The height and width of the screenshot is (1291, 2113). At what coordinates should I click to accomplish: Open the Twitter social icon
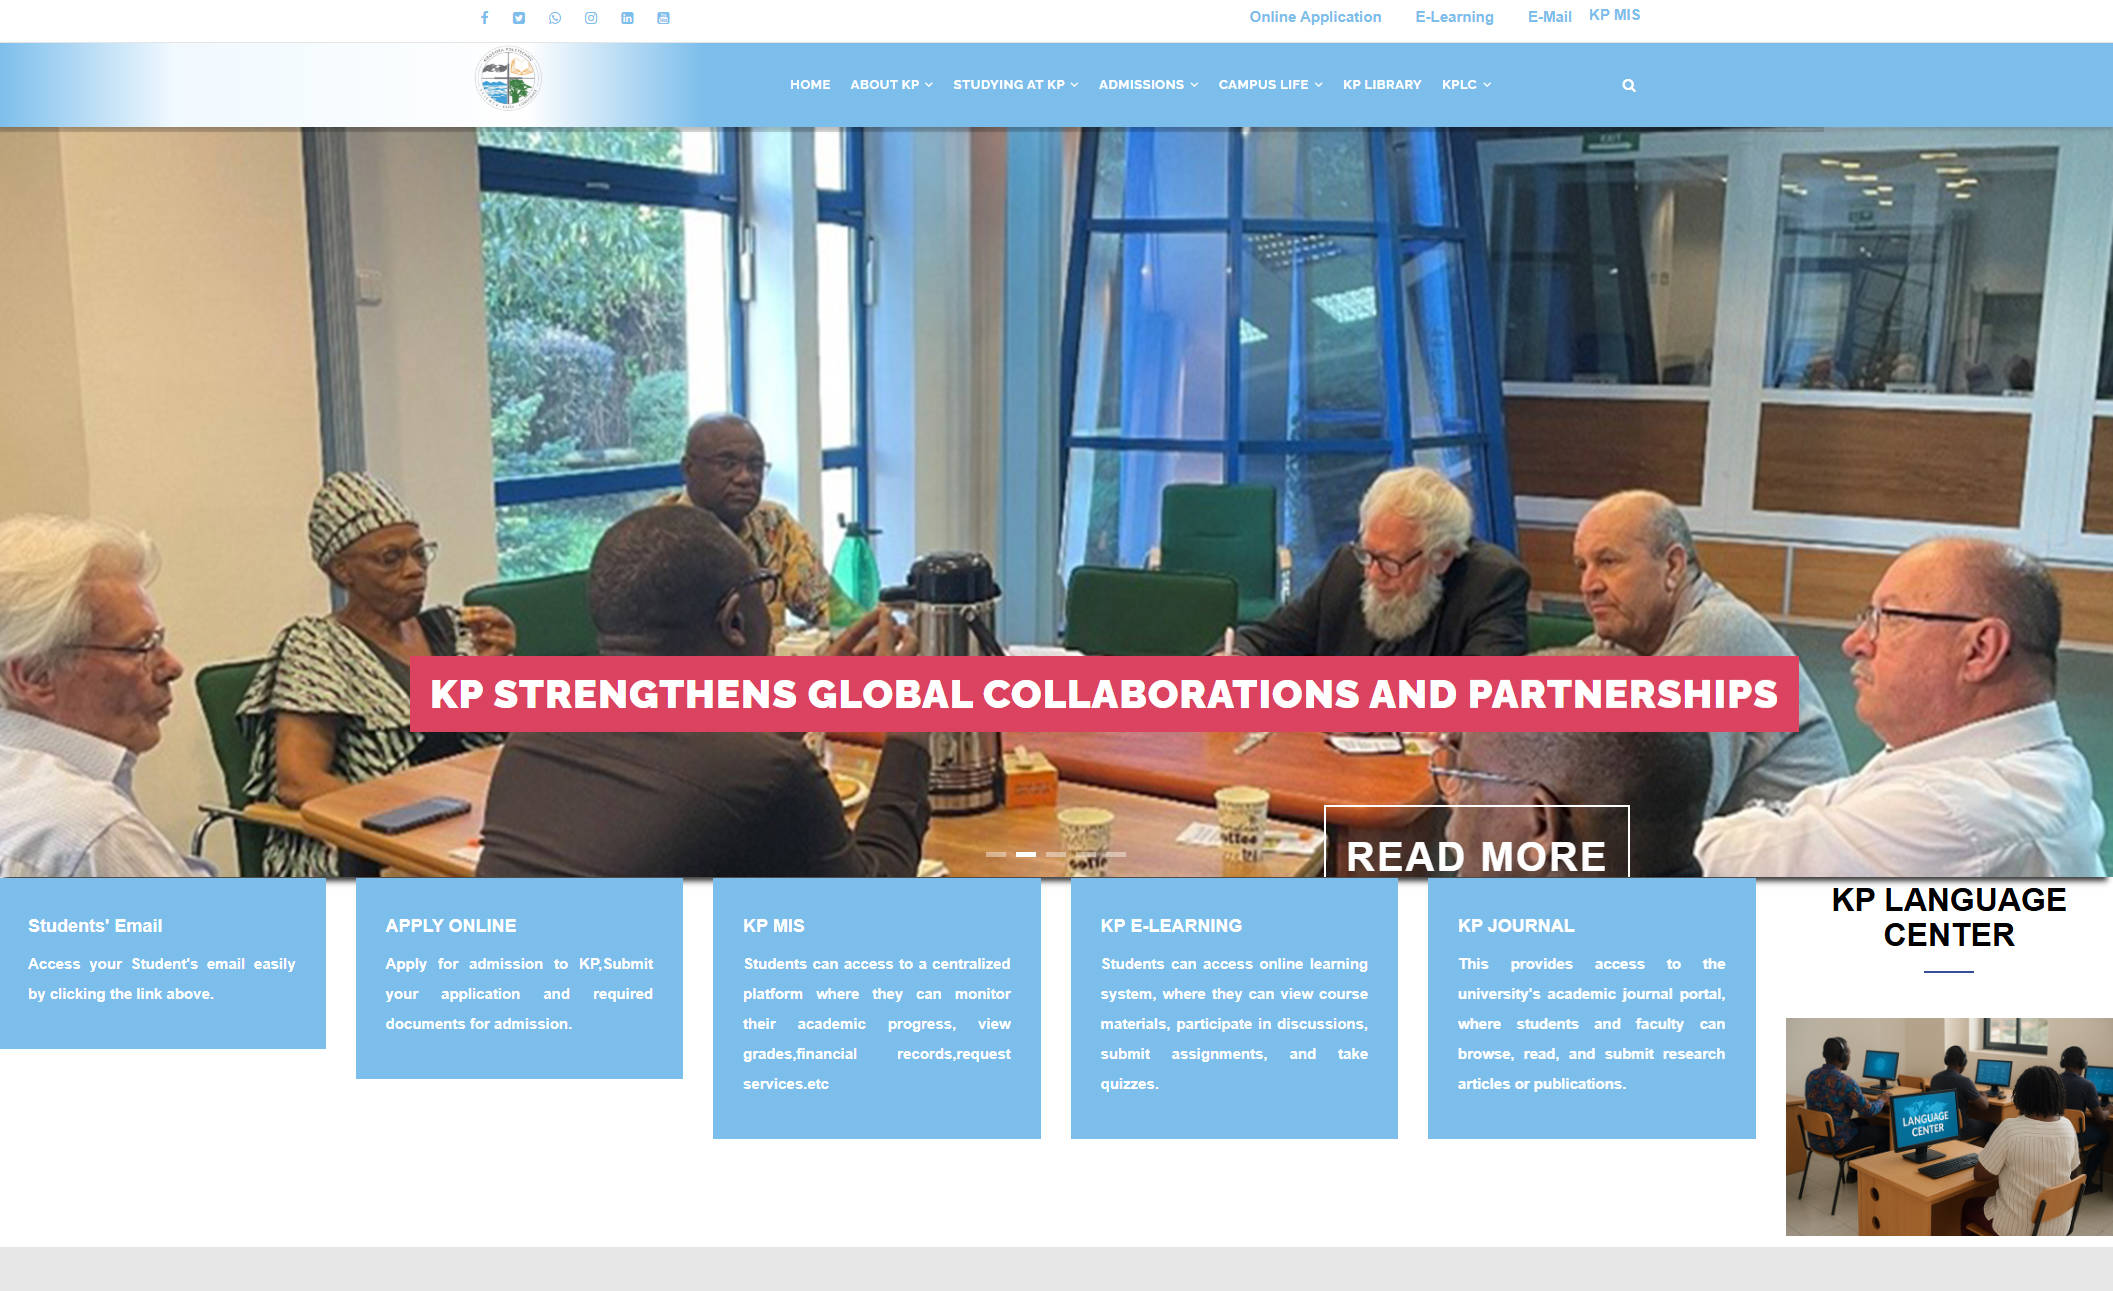tap(519, 18)
